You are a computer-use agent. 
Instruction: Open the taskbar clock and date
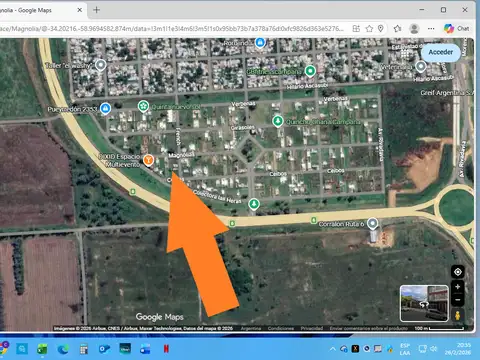point(458,349)
